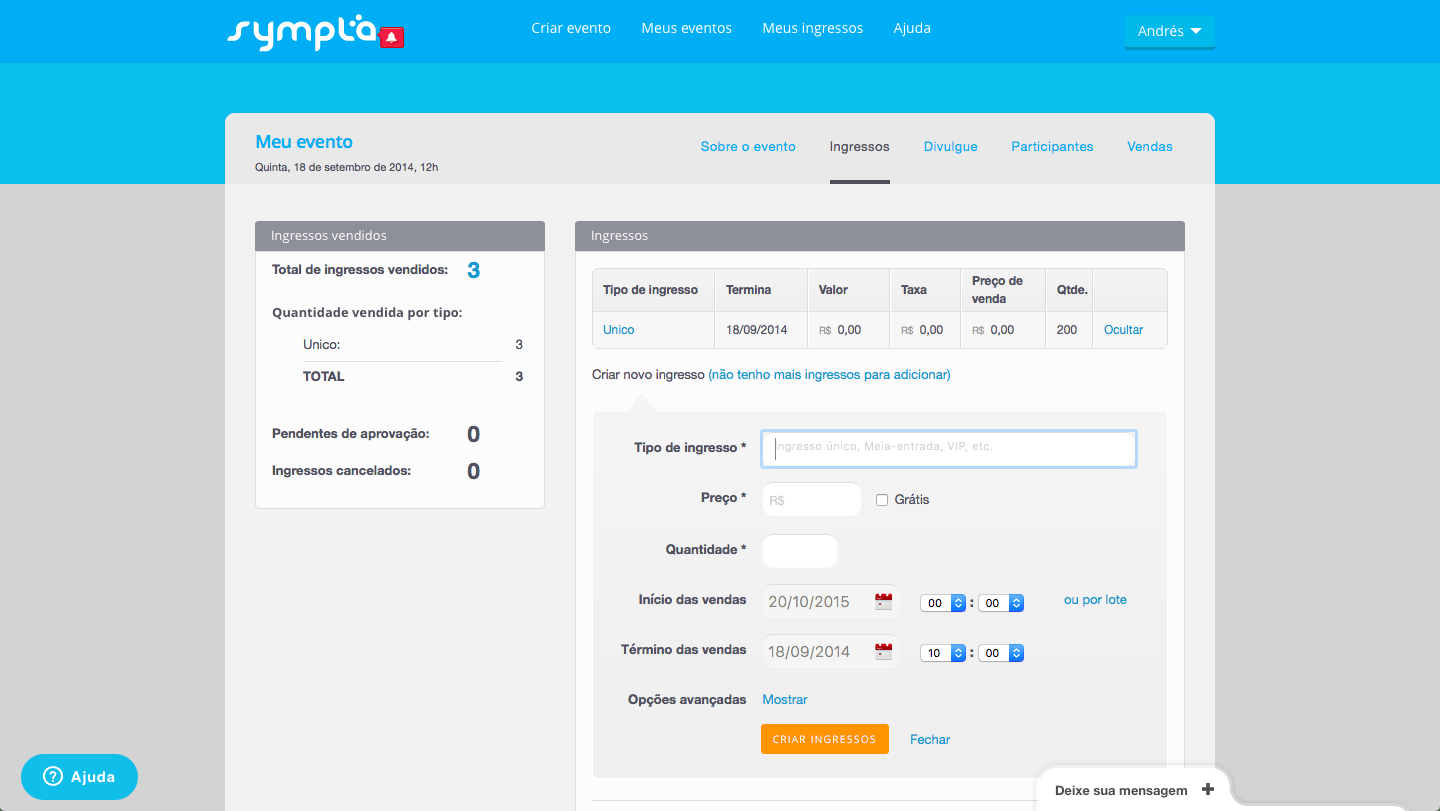Click the Pendentes de aprovação label

tap(351, 434)
